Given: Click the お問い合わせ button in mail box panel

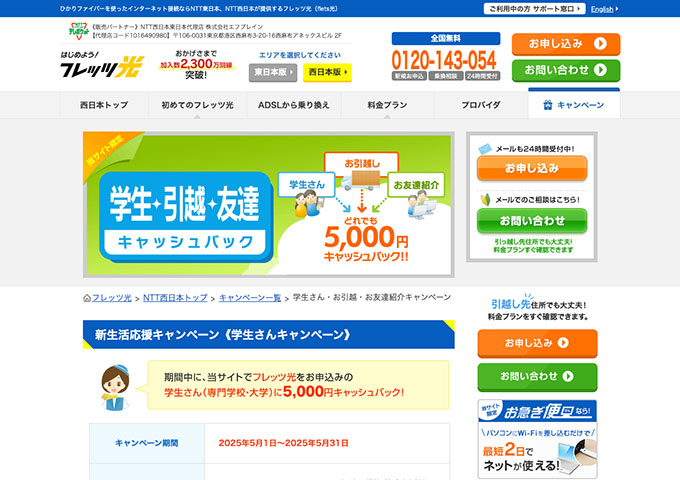Looking at the screenshot, I should (x=532, y=221).
